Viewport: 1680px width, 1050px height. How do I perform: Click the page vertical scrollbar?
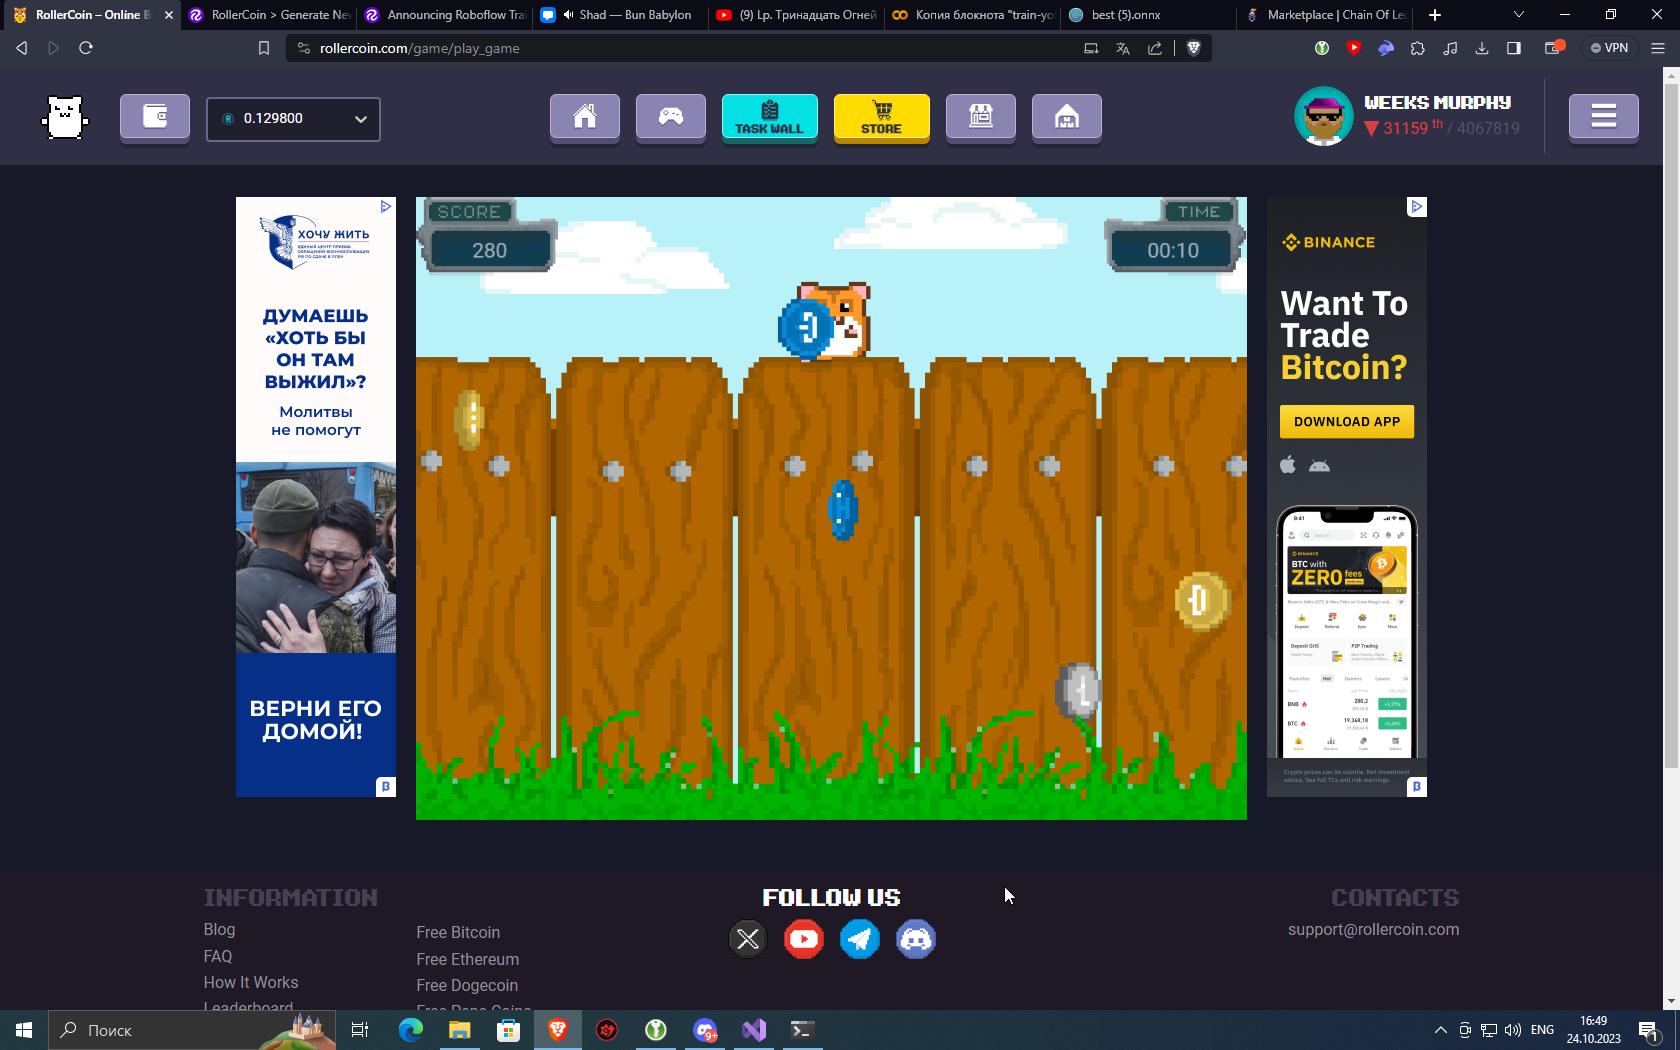coord(1671,425)
